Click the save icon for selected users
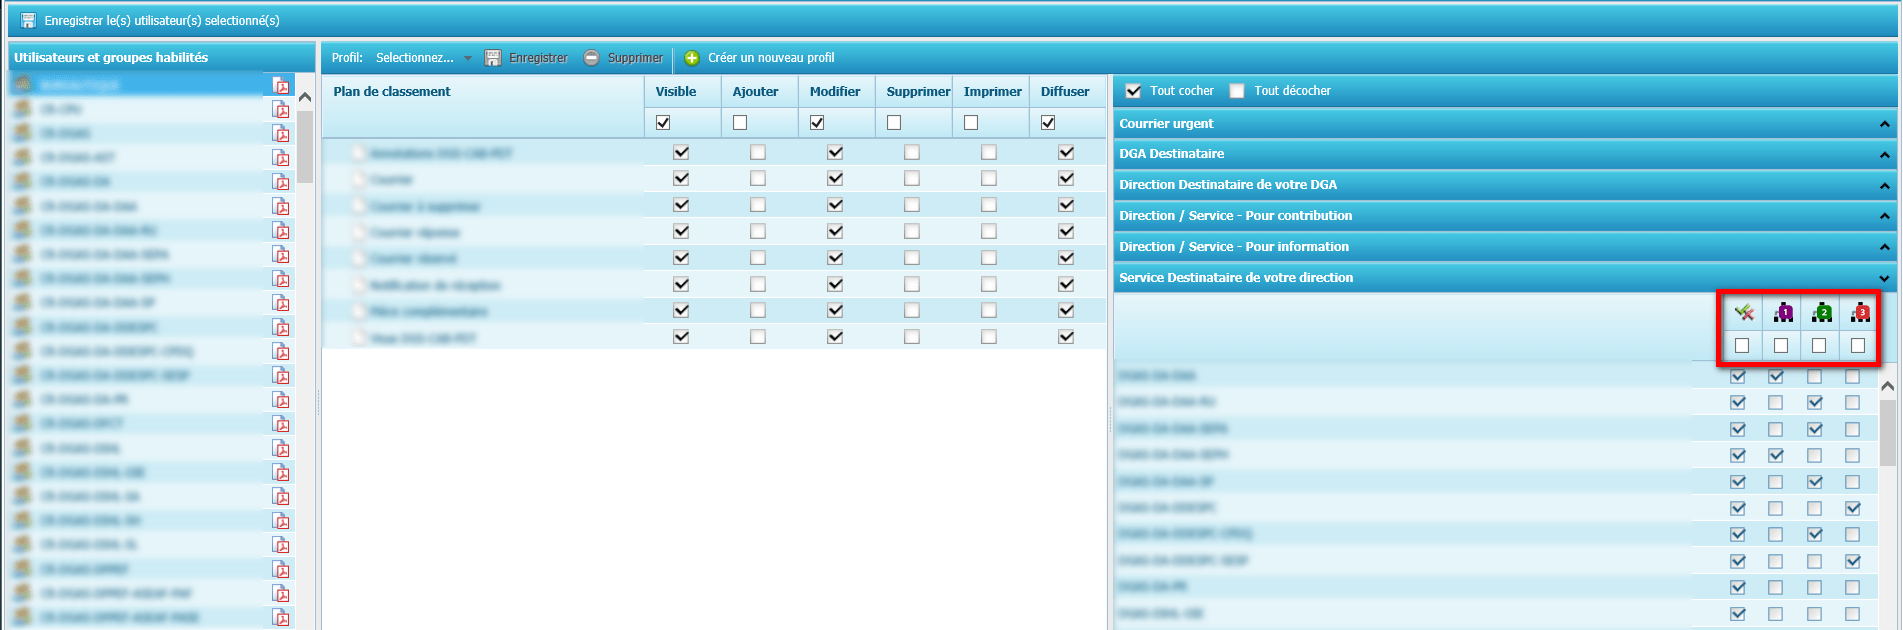The image size is (1903, 630). (28, 20)
